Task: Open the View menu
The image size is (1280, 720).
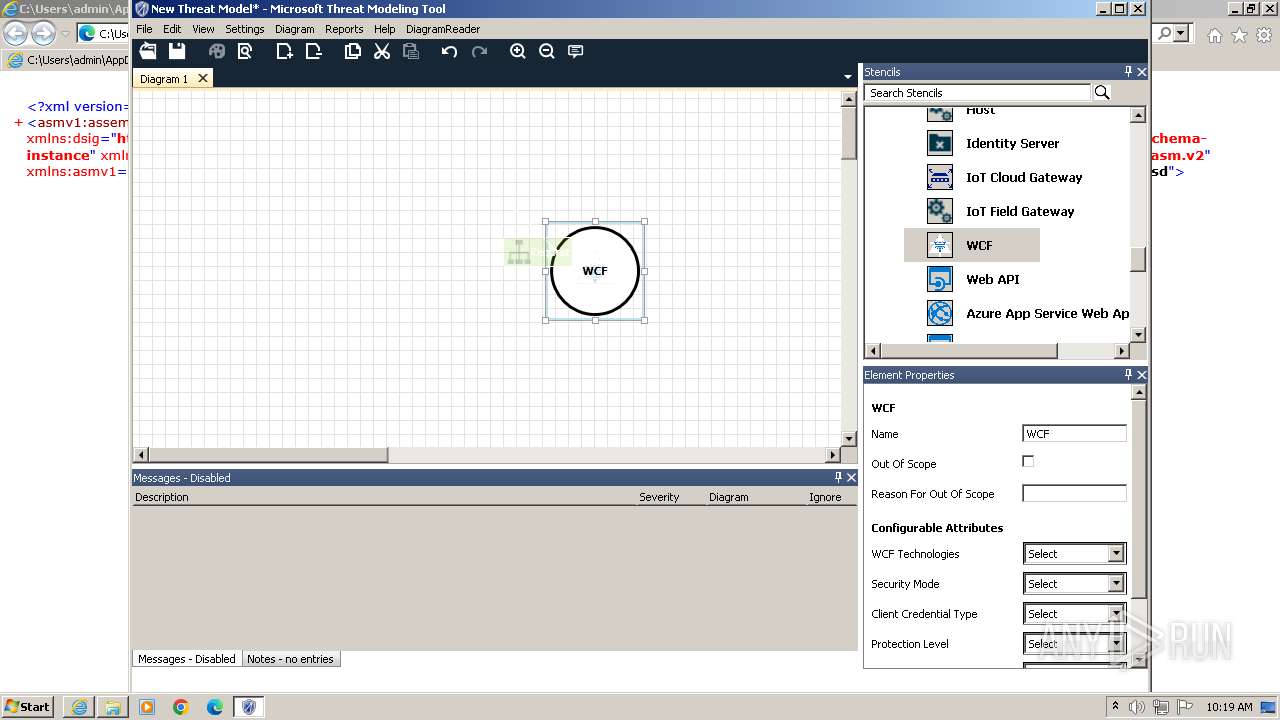Action: [203, 29]
